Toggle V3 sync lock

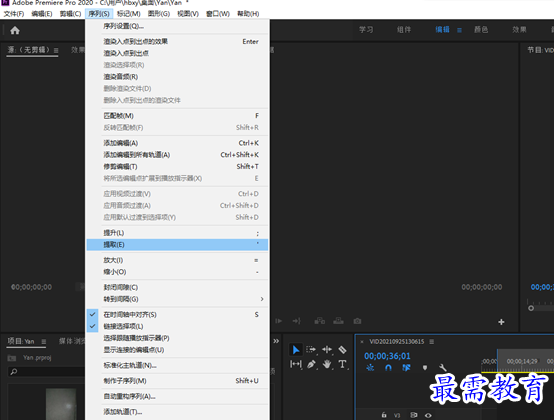(x=413, y=415)
